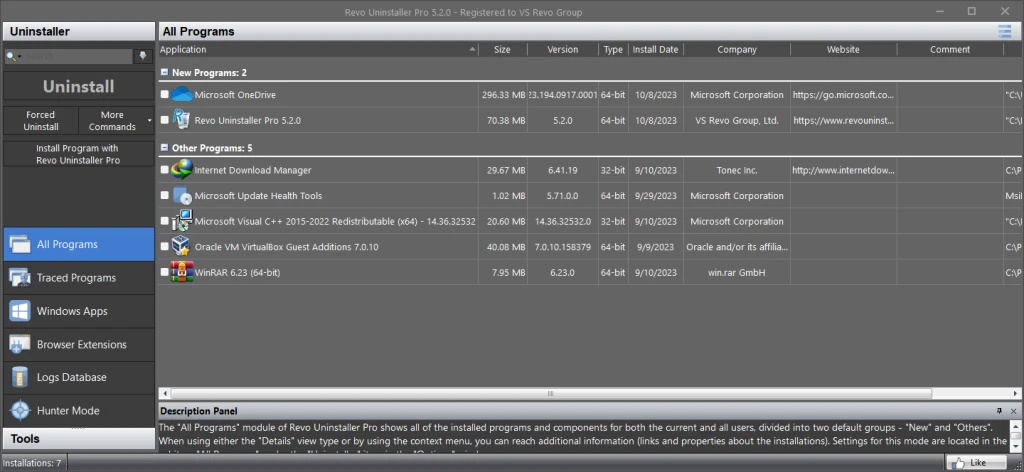Screen dimensions: 1024x472
Task: Click the Traced Programs sidebar icon
Action: [20, 277]
